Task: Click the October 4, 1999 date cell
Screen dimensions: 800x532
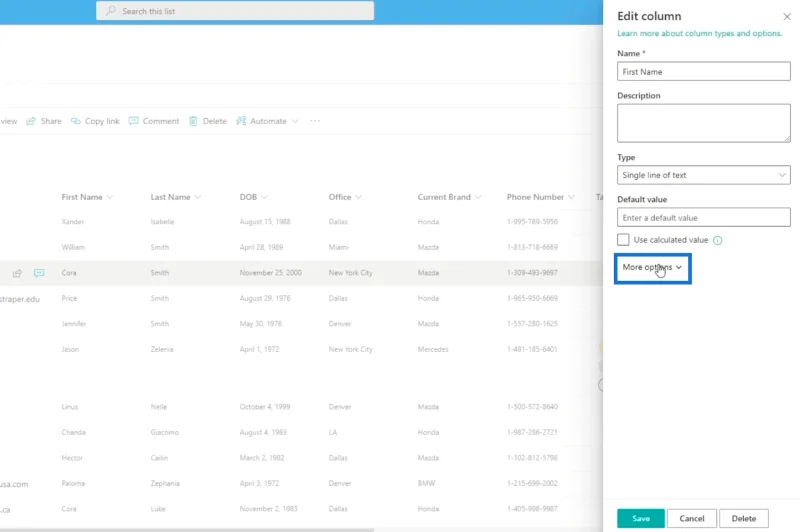Action: [x=265, y=407]
